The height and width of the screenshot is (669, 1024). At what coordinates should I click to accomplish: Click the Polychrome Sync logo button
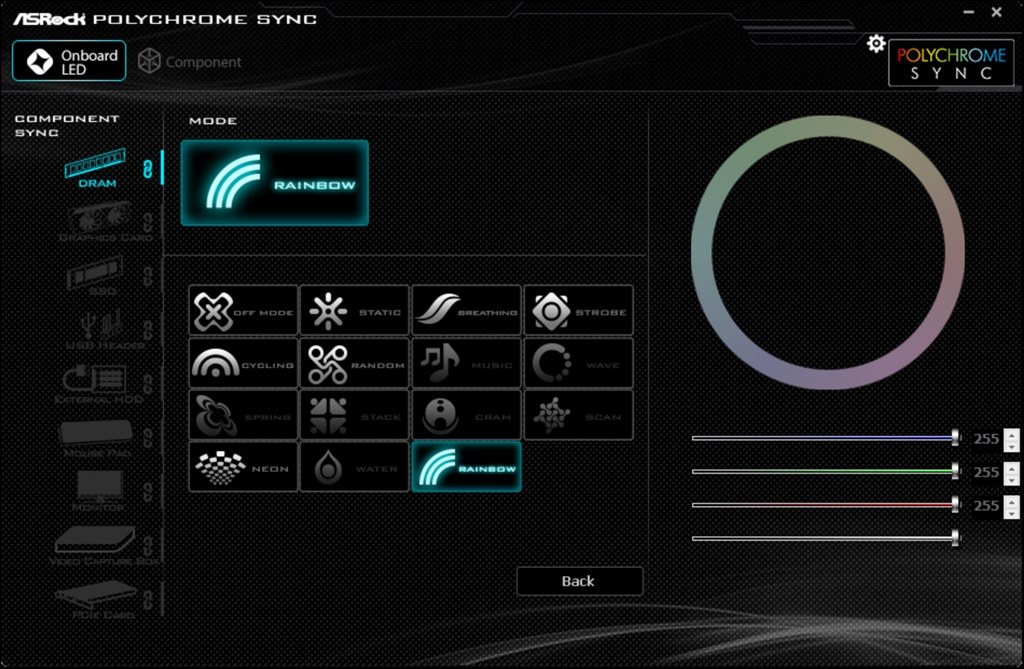click(951, 63)
